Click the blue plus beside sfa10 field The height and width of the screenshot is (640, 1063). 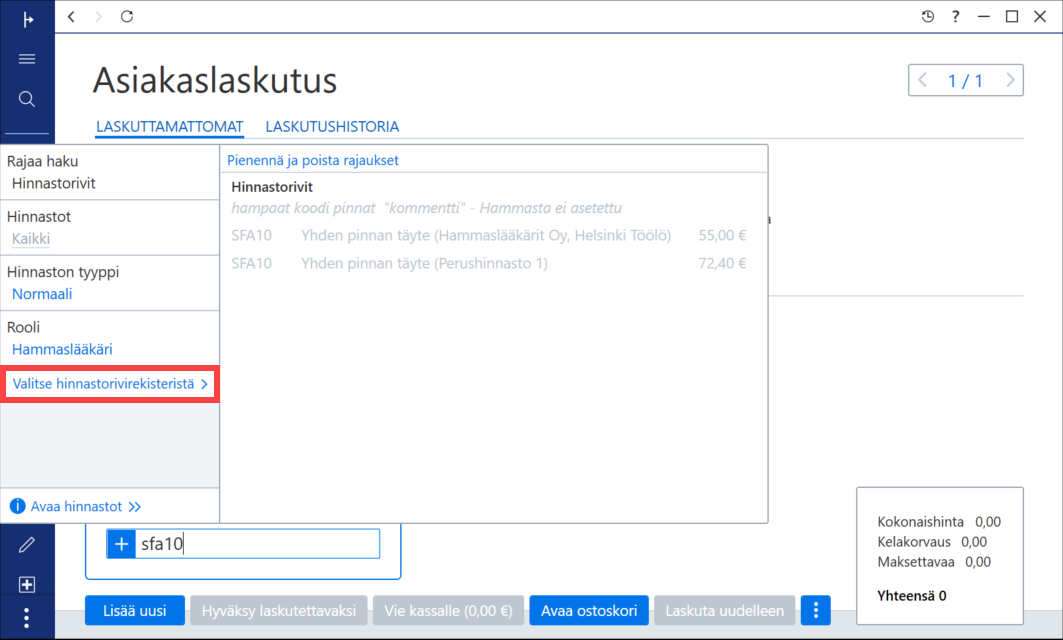[x=121, y=544]
